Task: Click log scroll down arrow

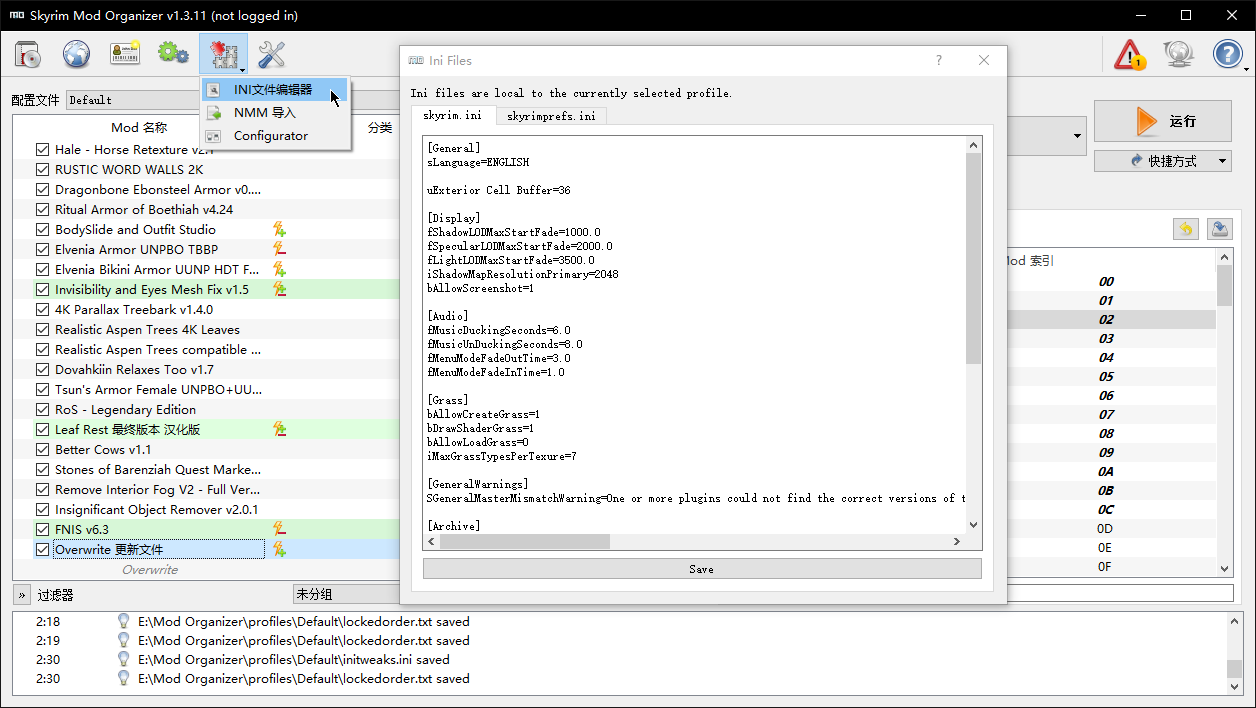Action: pyautogui.click(x=1235, y=689)
